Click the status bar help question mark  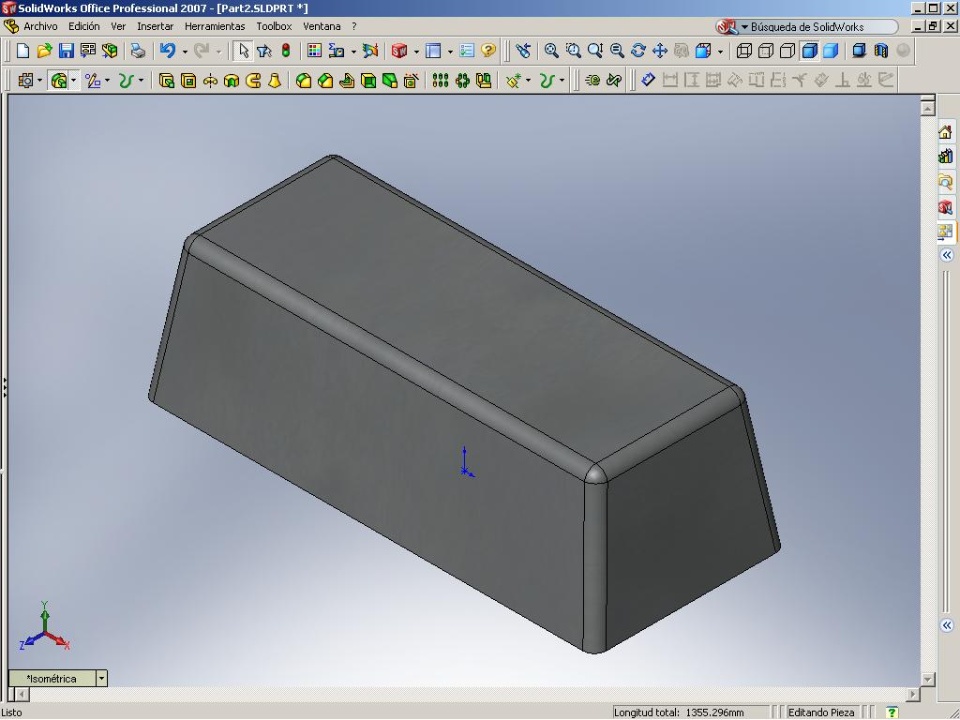pyautogui.click(x=892, y=713)
